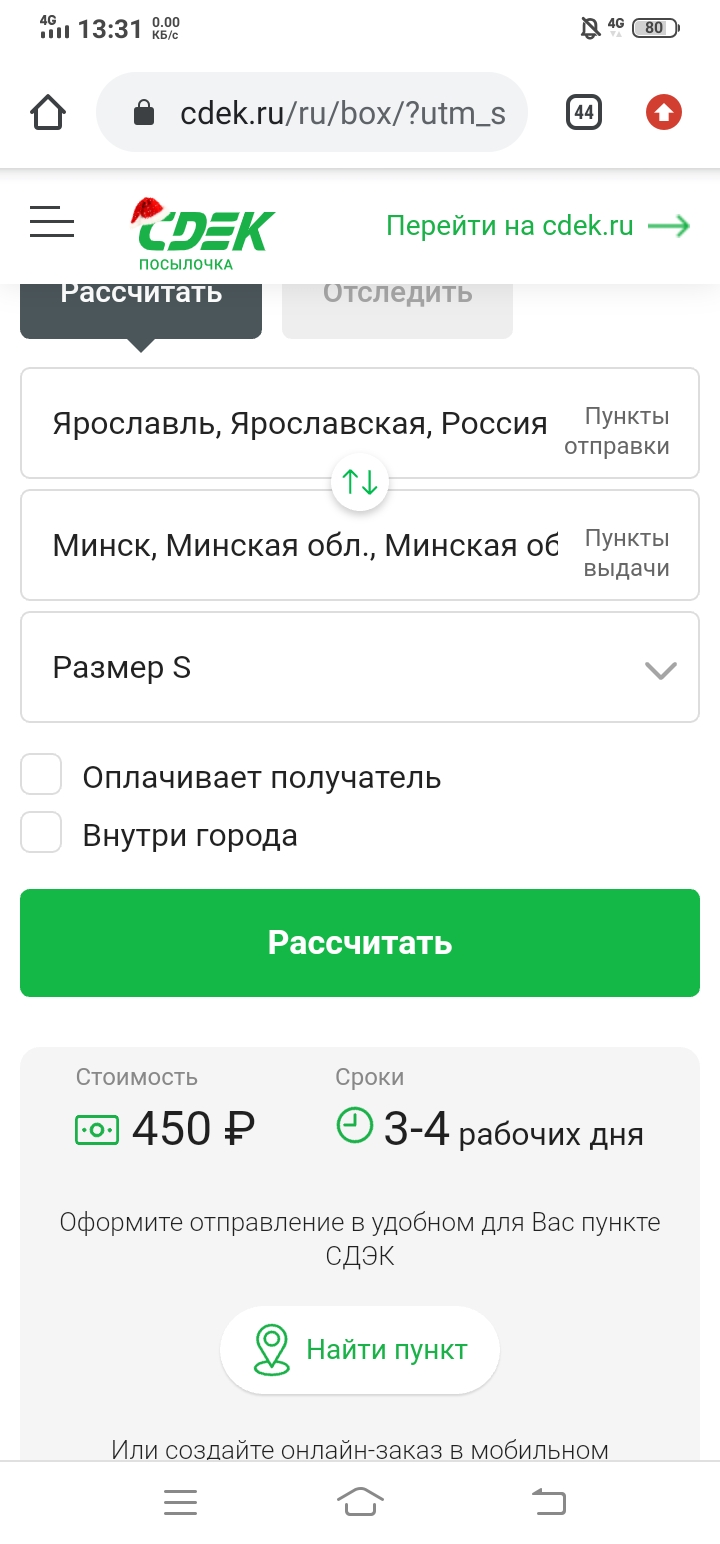Viewport: 720px width, 1544px height.
Task: Tap the browser home icon
Action: 48,112
